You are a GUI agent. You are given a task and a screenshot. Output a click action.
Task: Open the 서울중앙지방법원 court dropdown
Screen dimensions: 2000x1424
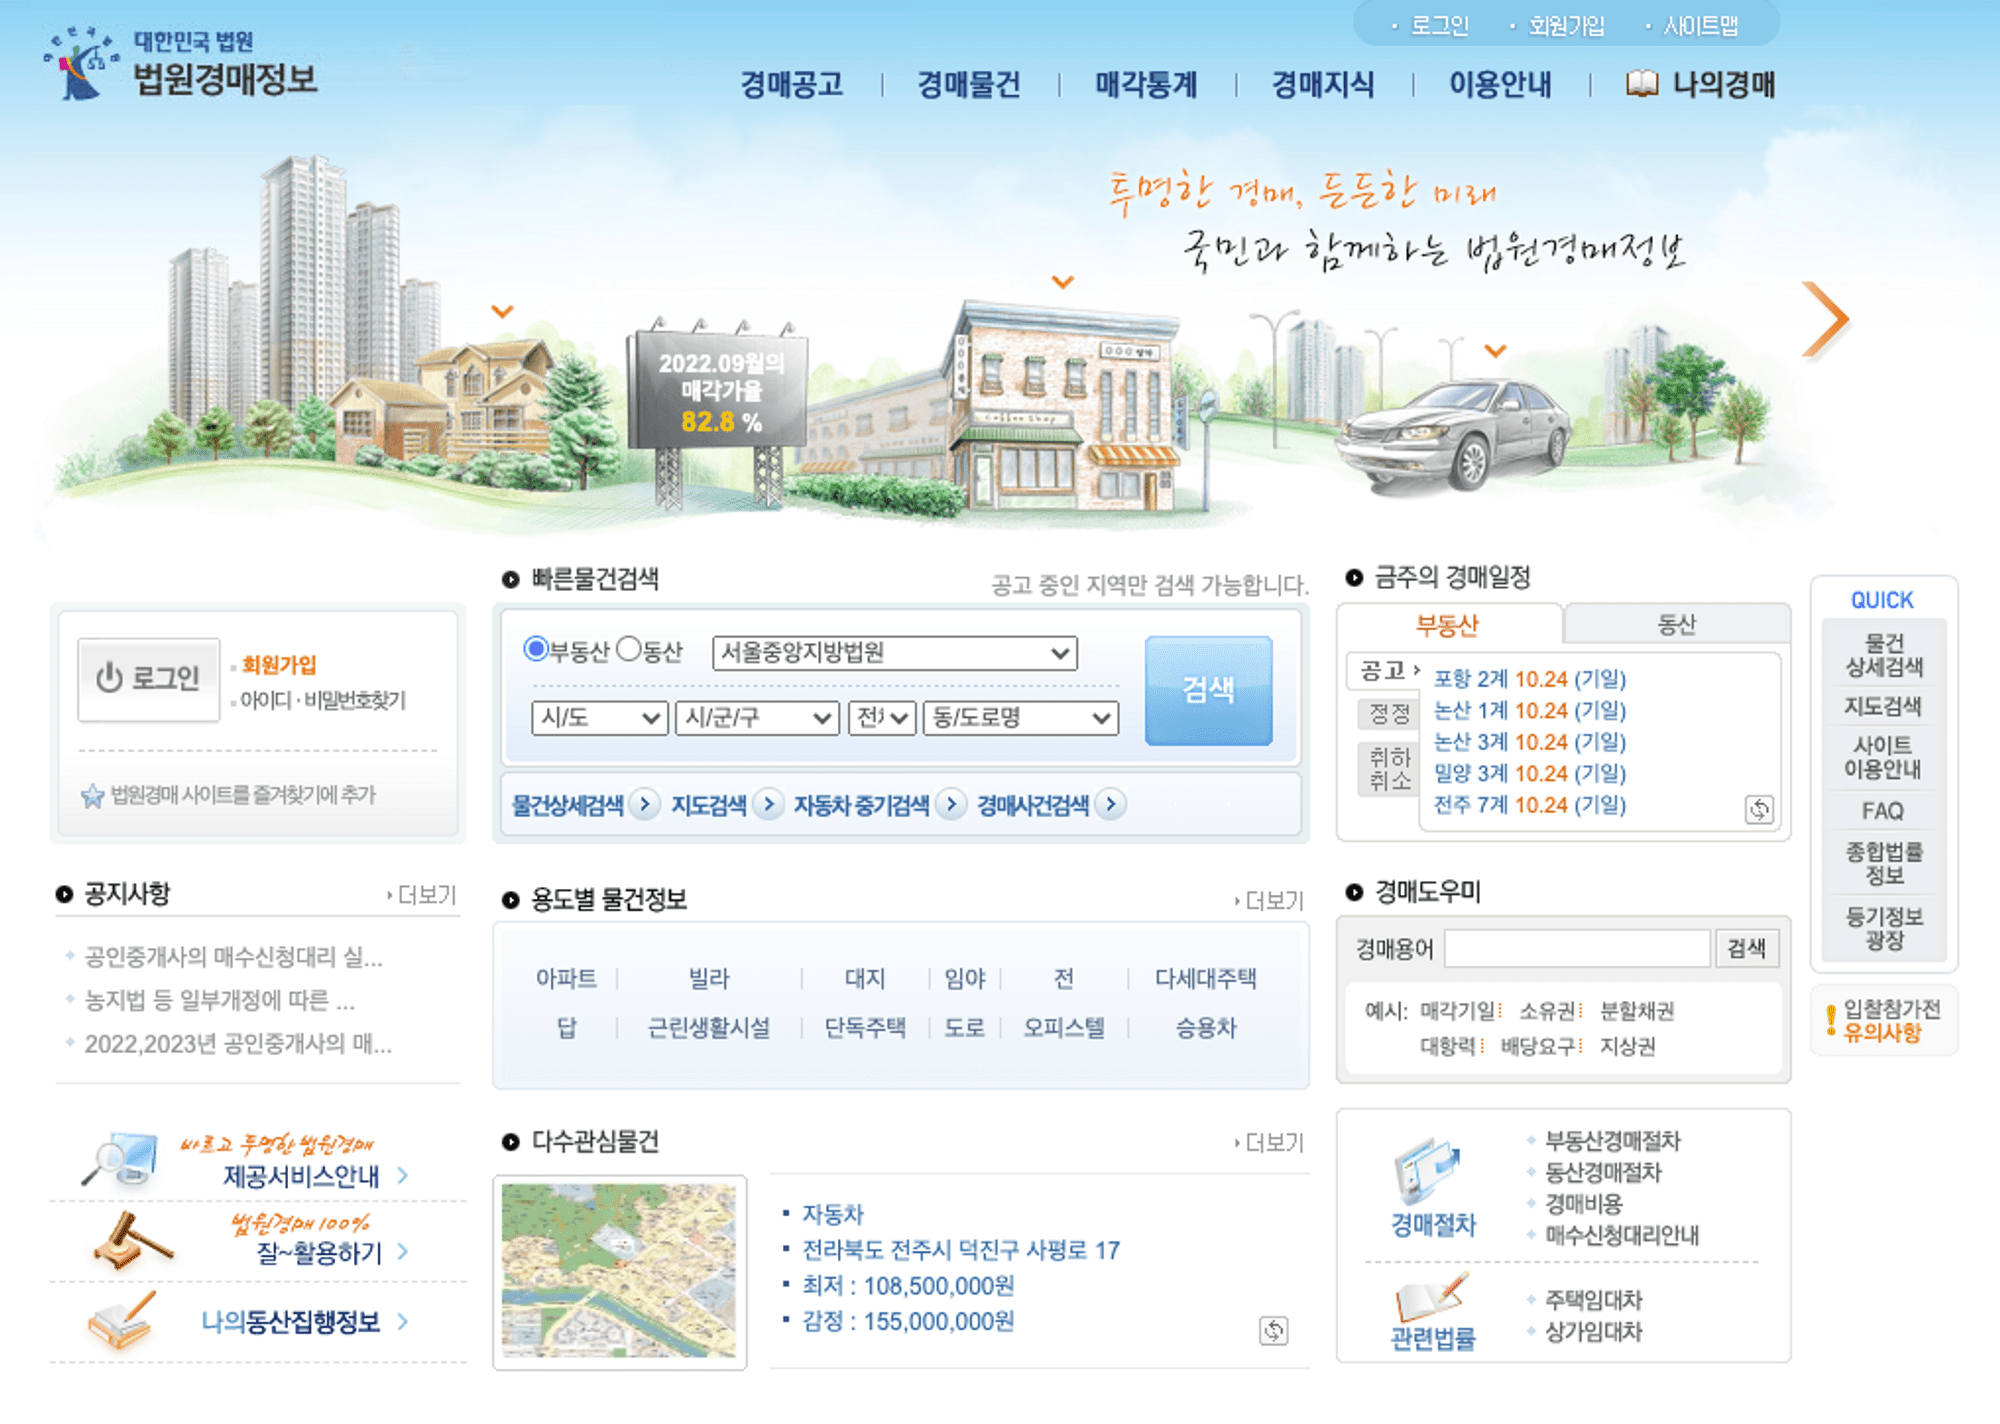pyautogui.click(x=894, y=653)
